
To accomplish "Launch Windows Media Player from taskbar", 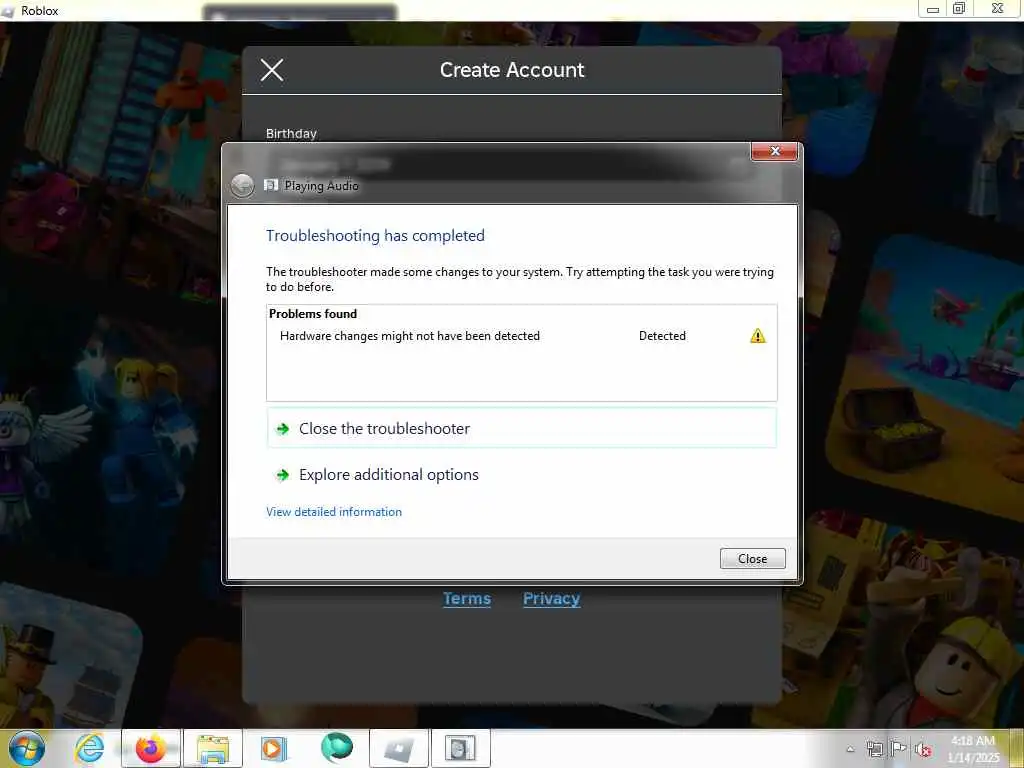I will pyautogui.click(x=274, y=748).
